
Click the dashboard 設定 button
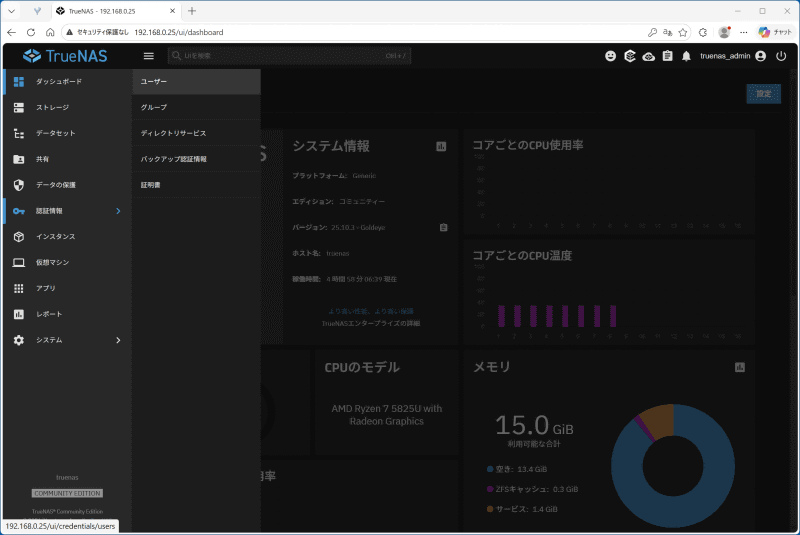[x=763, y=94]
